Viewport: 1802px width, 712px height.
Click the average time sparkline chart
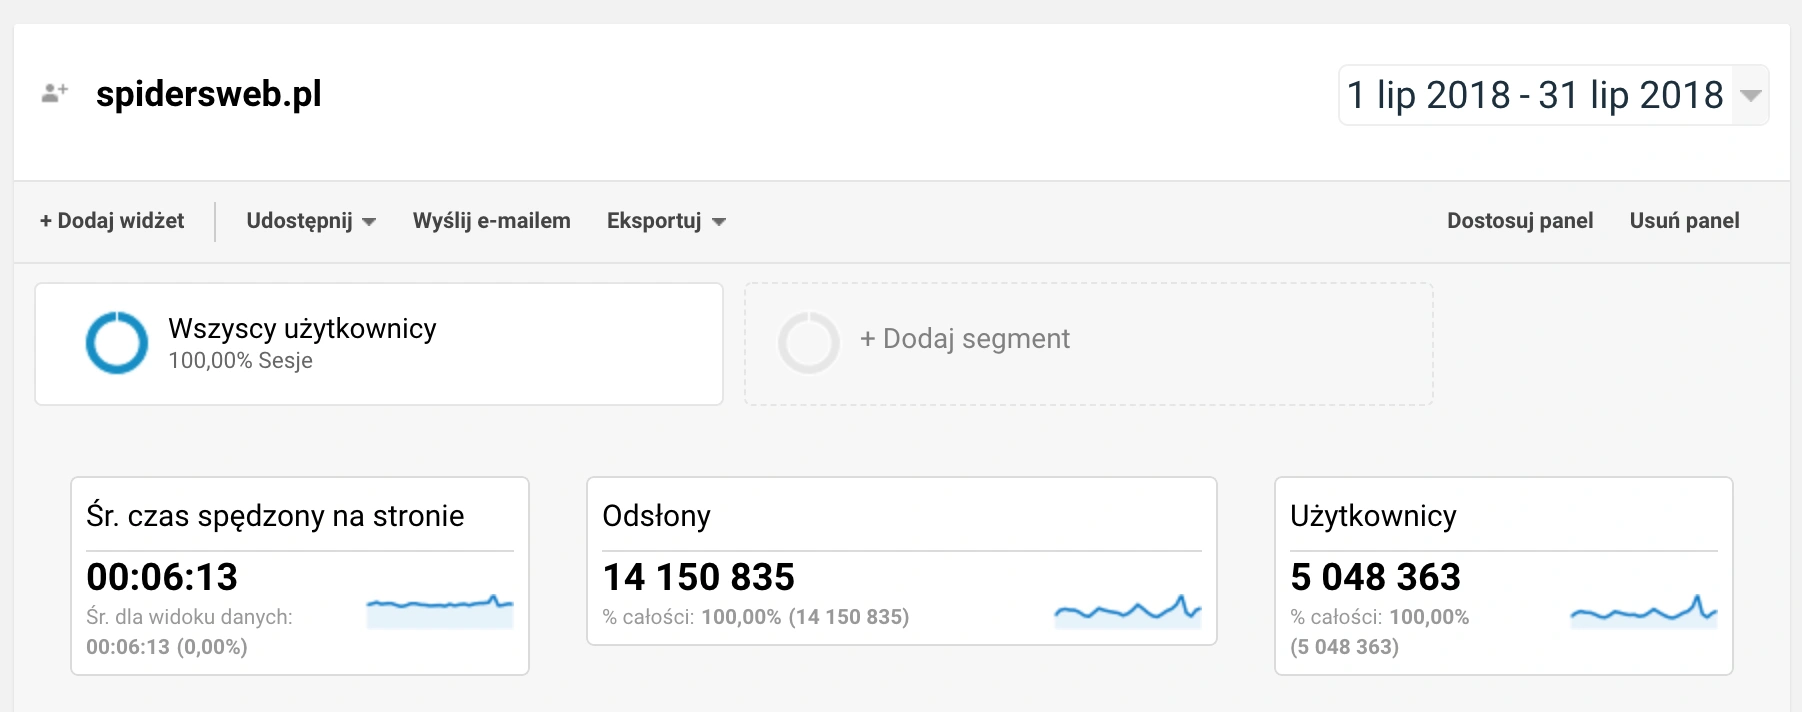(440, 610)
